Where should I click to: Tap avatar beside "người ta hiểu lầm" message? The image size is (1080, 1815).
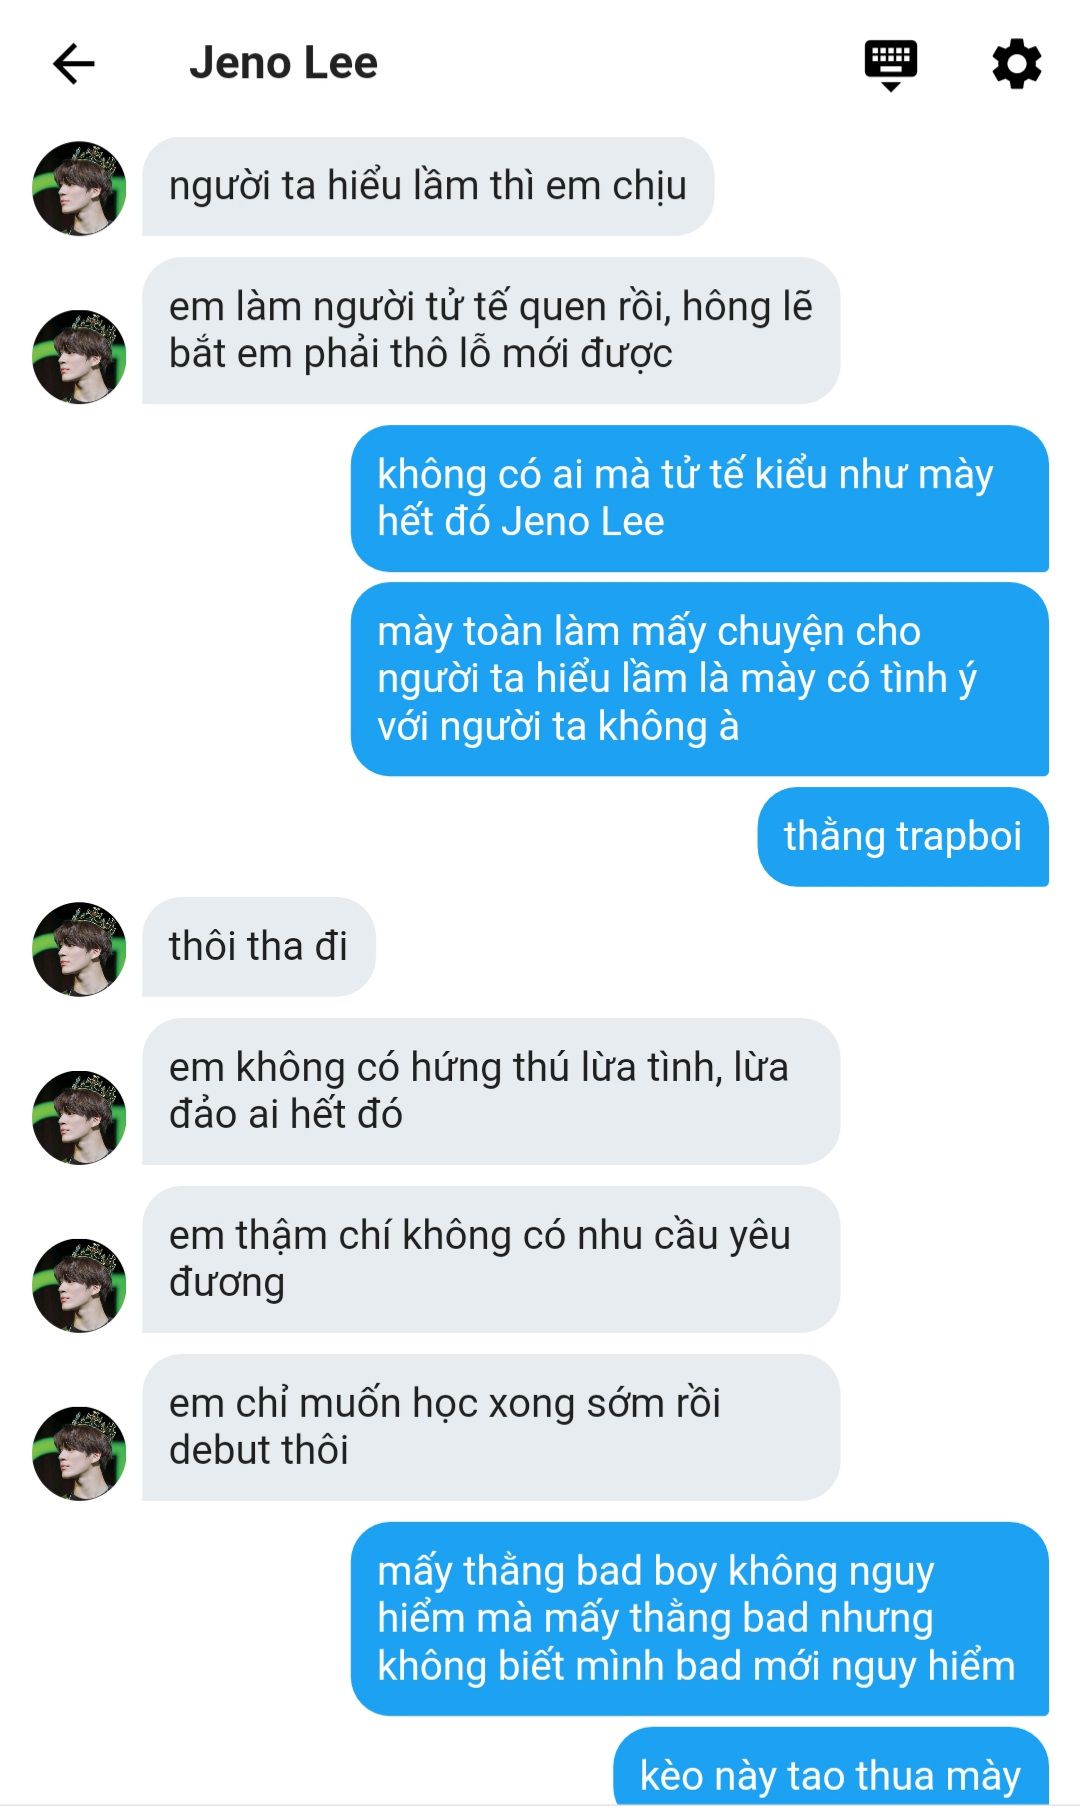tap(80, 188)
